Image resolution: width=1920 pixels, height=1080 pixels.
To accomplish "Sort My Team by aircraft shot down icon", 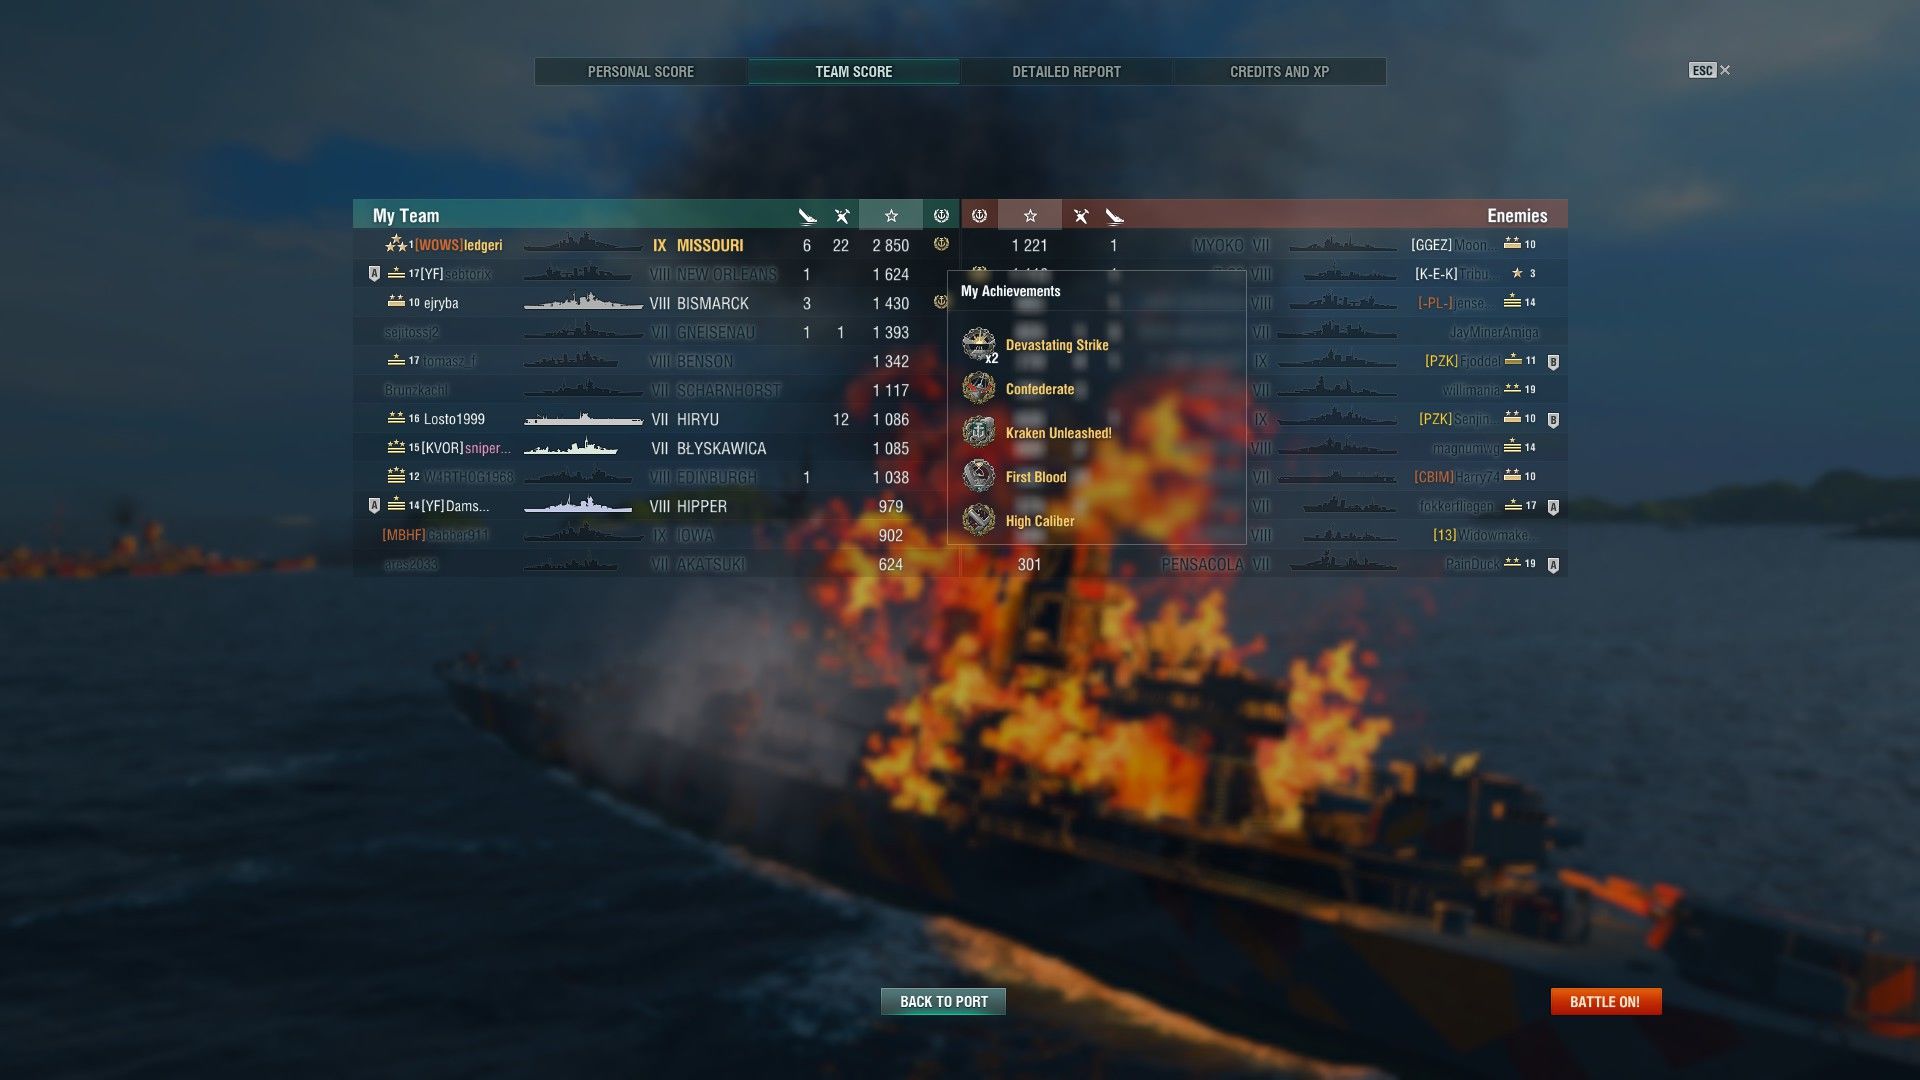I will 842,215.
